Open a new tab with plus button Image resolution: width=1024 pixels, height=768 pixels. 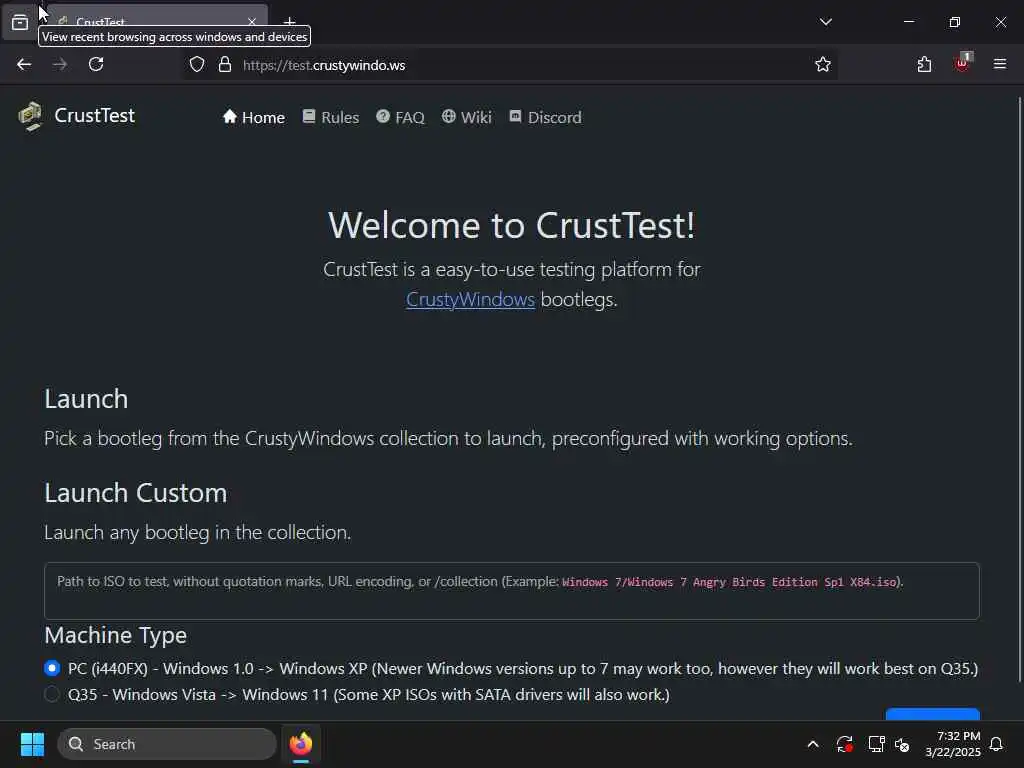point(289,22)
